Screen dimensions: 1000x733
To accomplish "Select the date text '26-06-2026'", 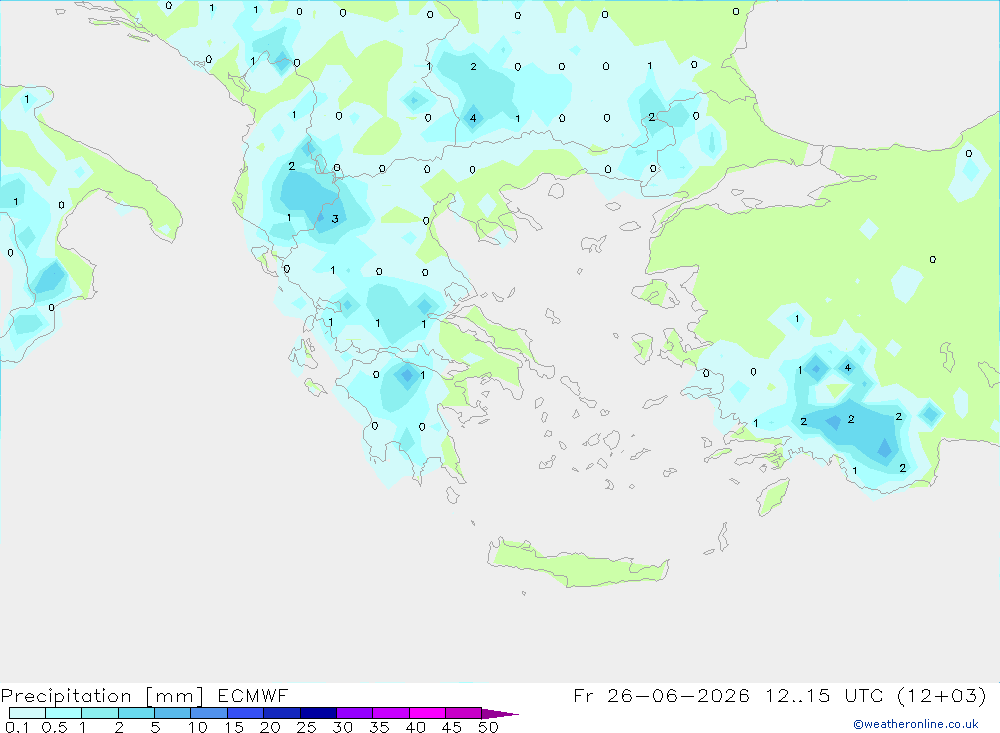I will pyautogui.click(x=678, y=695).
